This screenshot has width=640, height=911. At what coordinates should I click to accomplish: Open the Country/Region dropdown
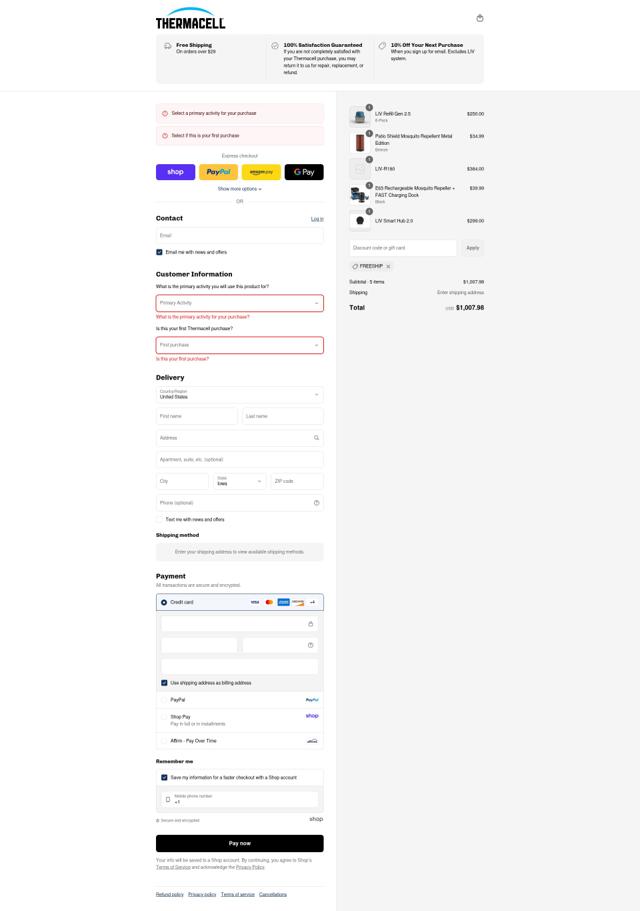pos(239,394)
